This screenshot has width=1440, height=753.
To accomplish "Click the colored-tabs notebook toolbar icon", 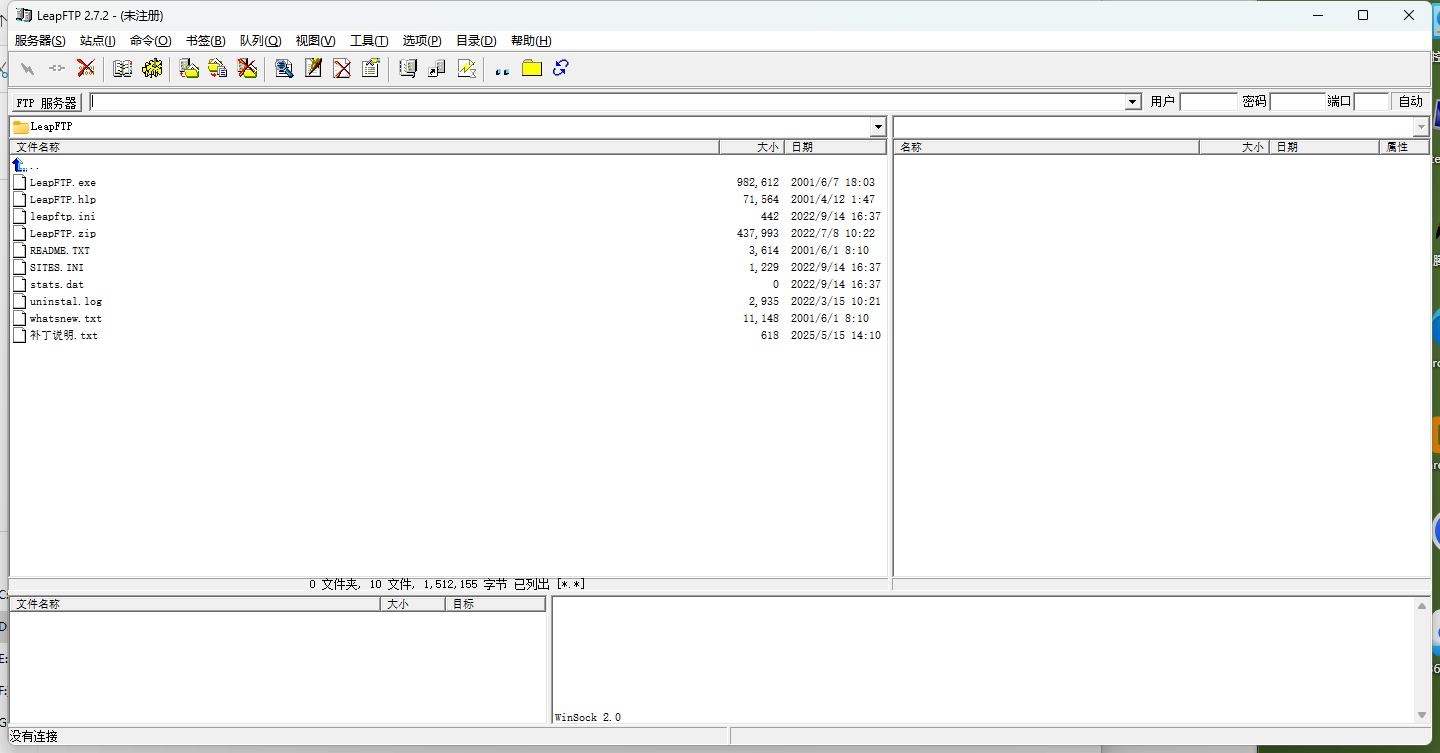I will (x=408, y=69).
